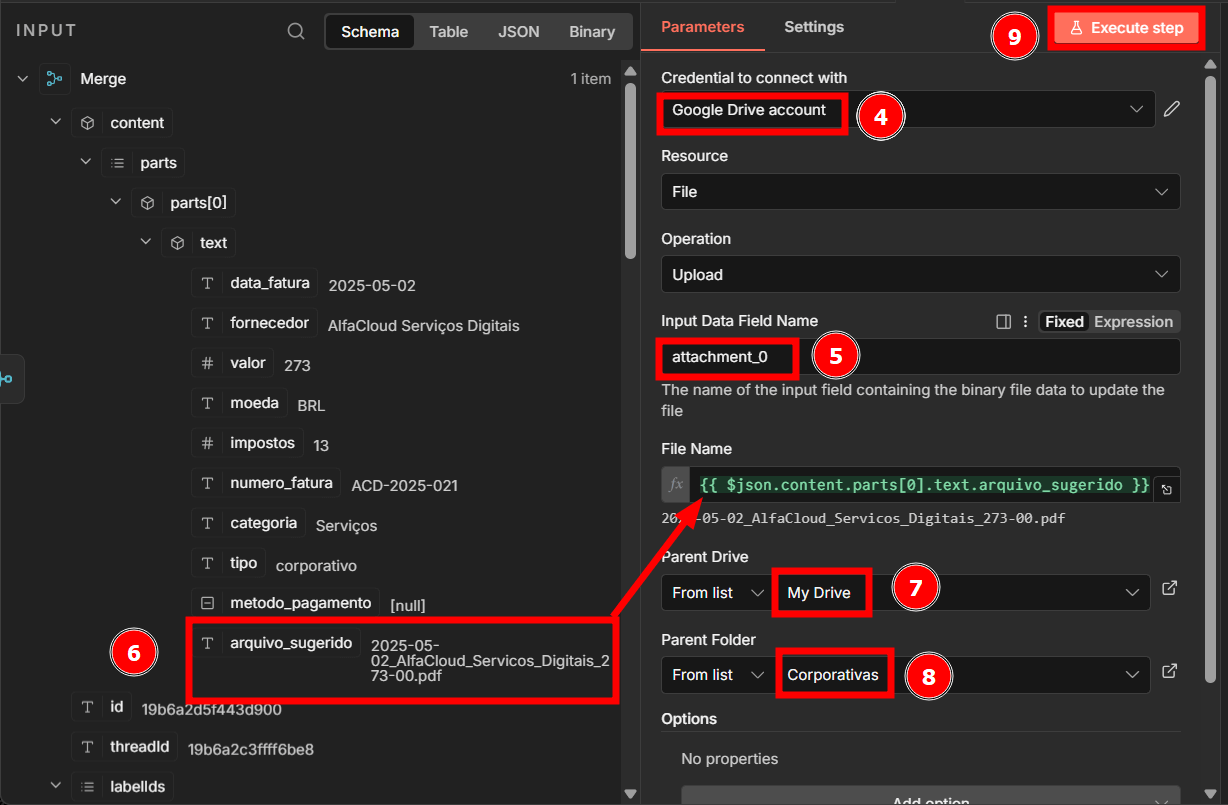Click the text object cube icon
Image resolution: width=1228 pixels, height=805 pixels.
pos(177,243)
